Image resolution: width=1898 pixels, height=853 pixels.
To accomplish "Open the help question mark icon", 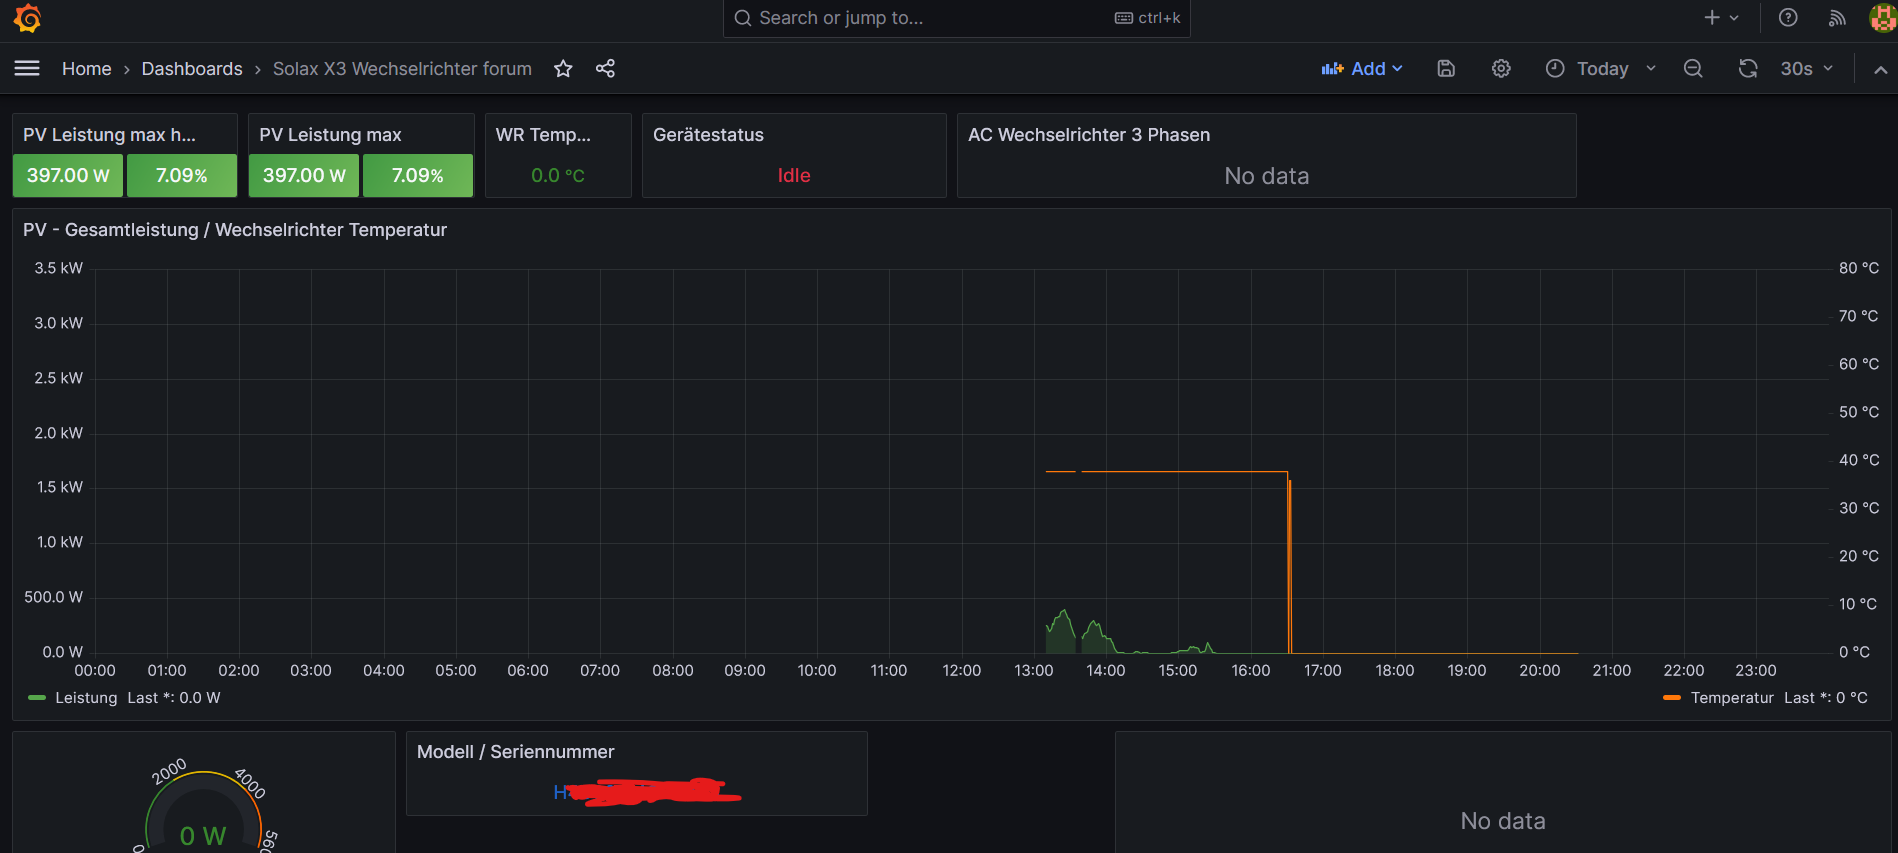I will (x=1788, y=18).
